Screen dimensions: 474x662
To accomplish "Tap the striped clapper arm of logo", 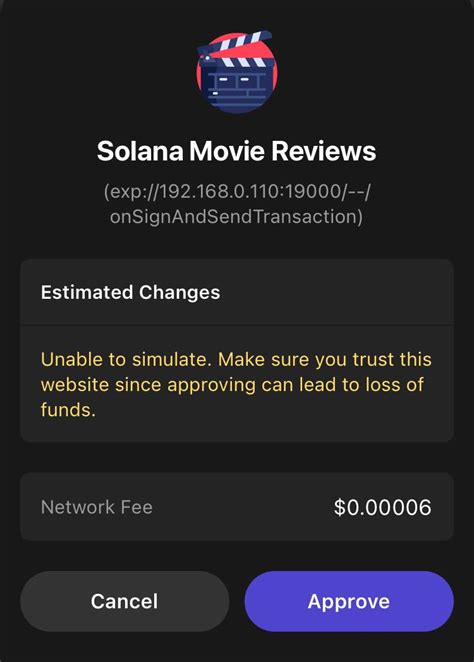I will pos(236,44).
